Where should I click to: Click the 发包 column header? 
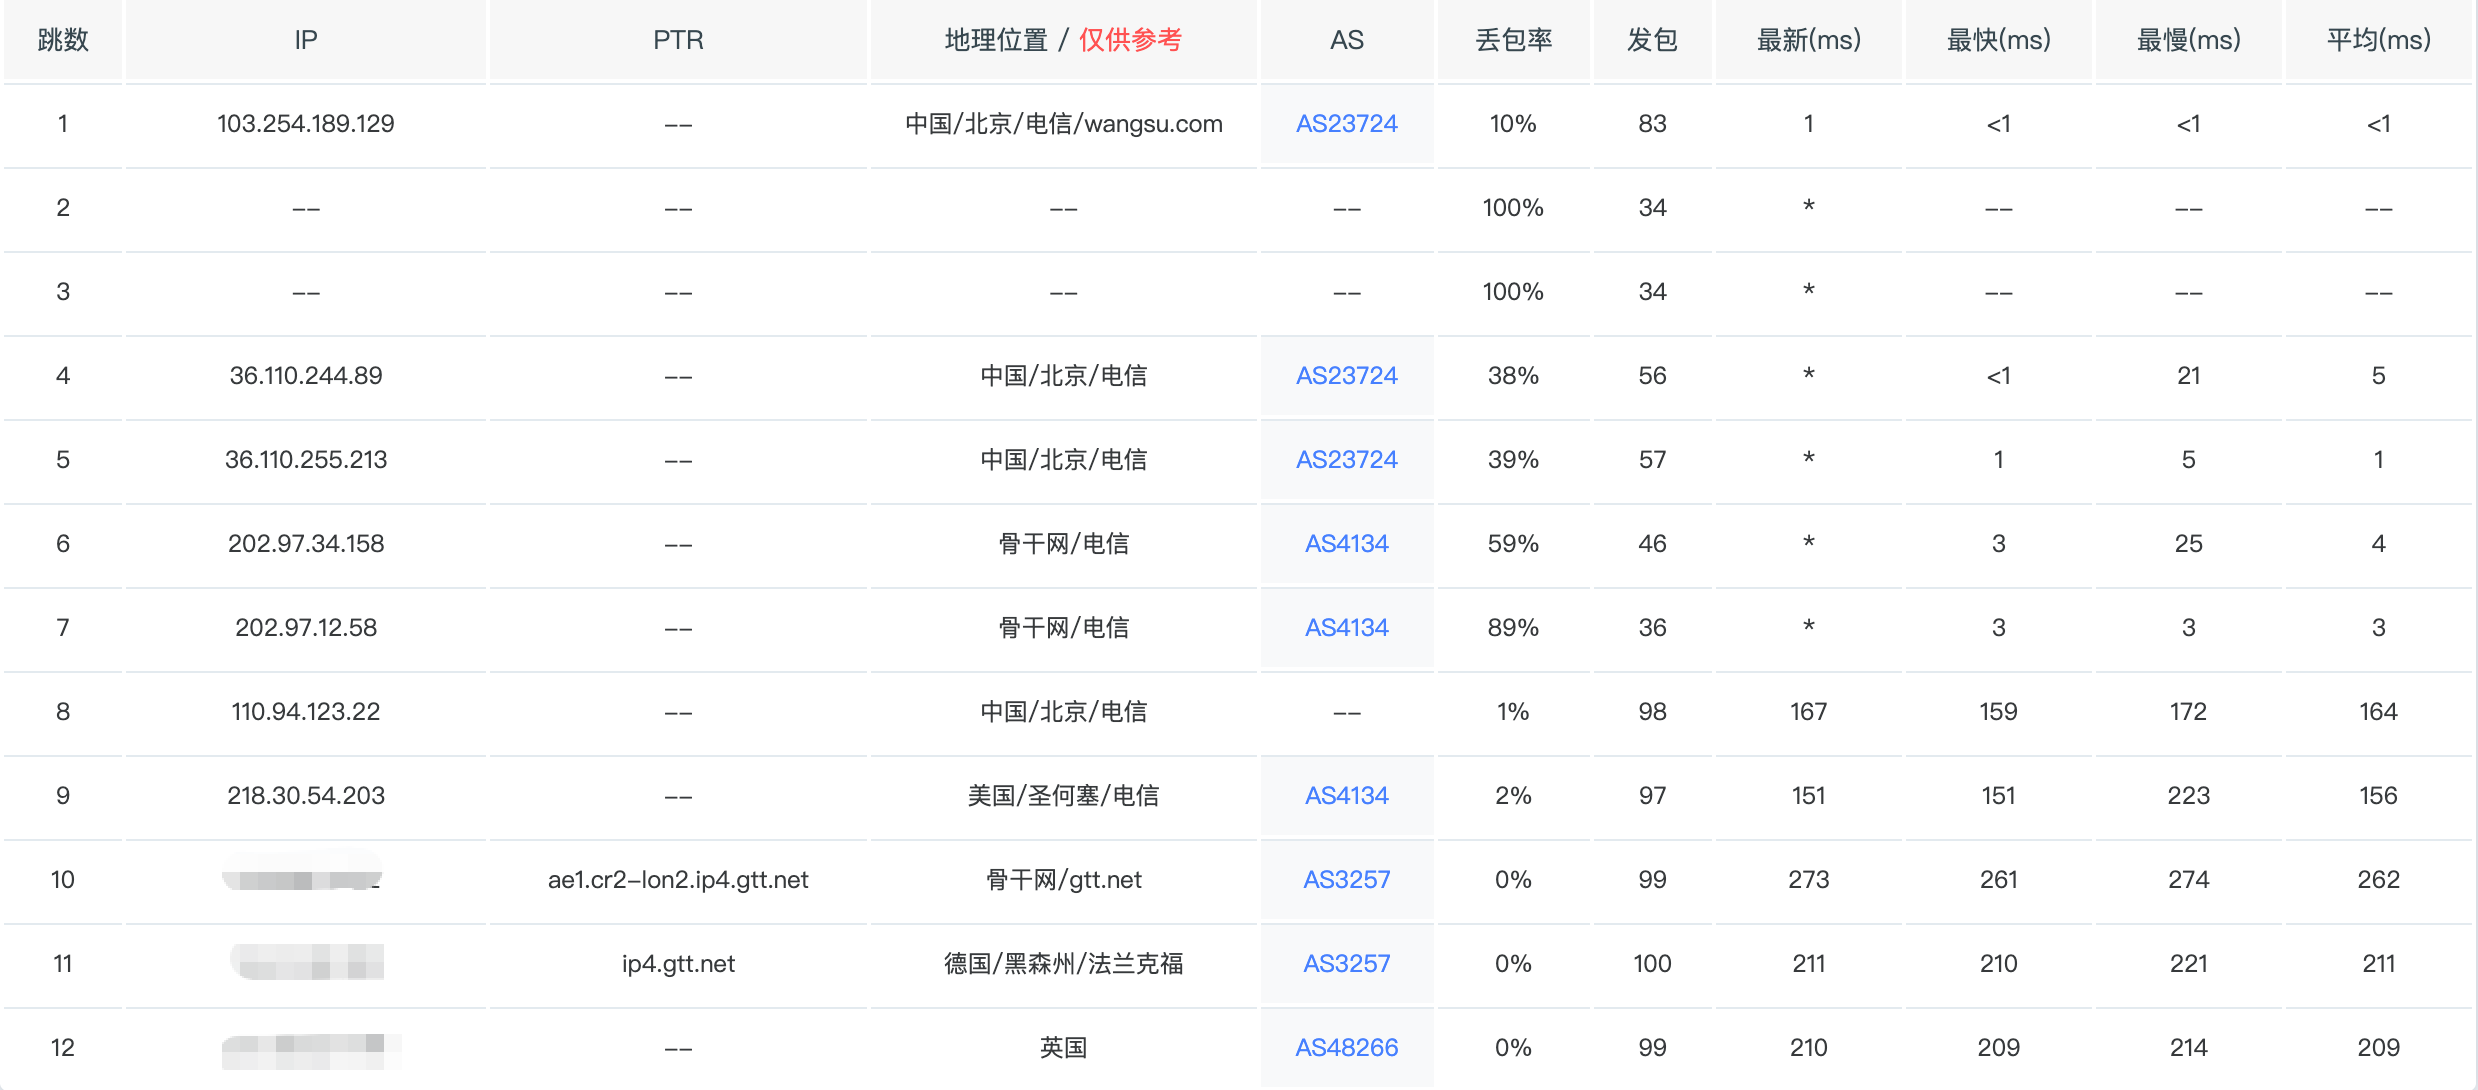pyautogui.click(x=1652, y=40)
